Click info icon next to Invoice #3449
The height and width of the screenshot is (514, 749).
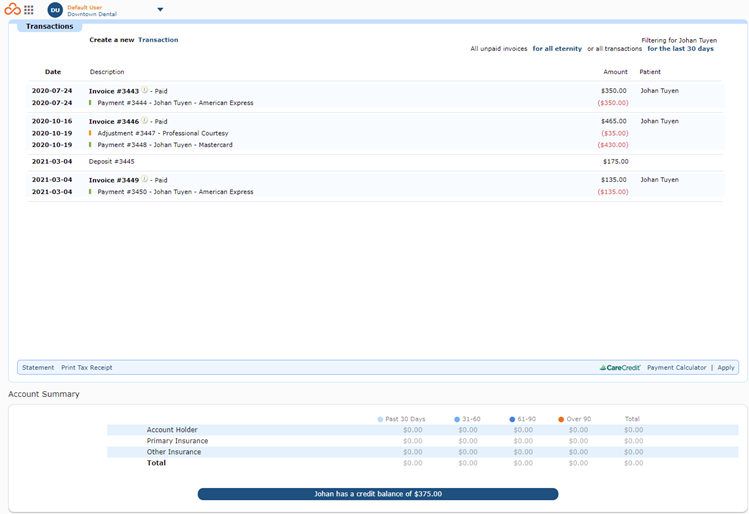click(x=144, y=179)
